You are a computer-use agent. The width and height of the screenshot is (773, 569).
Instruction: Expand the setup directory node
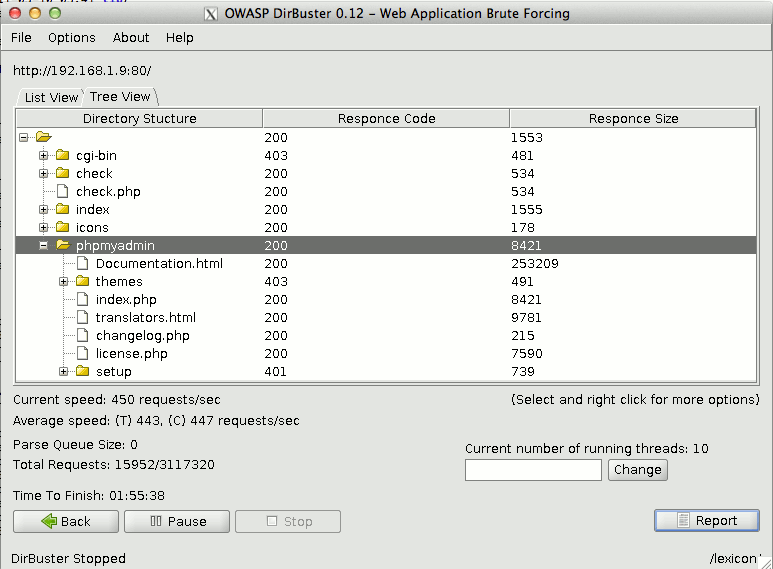tap(63, 372)
